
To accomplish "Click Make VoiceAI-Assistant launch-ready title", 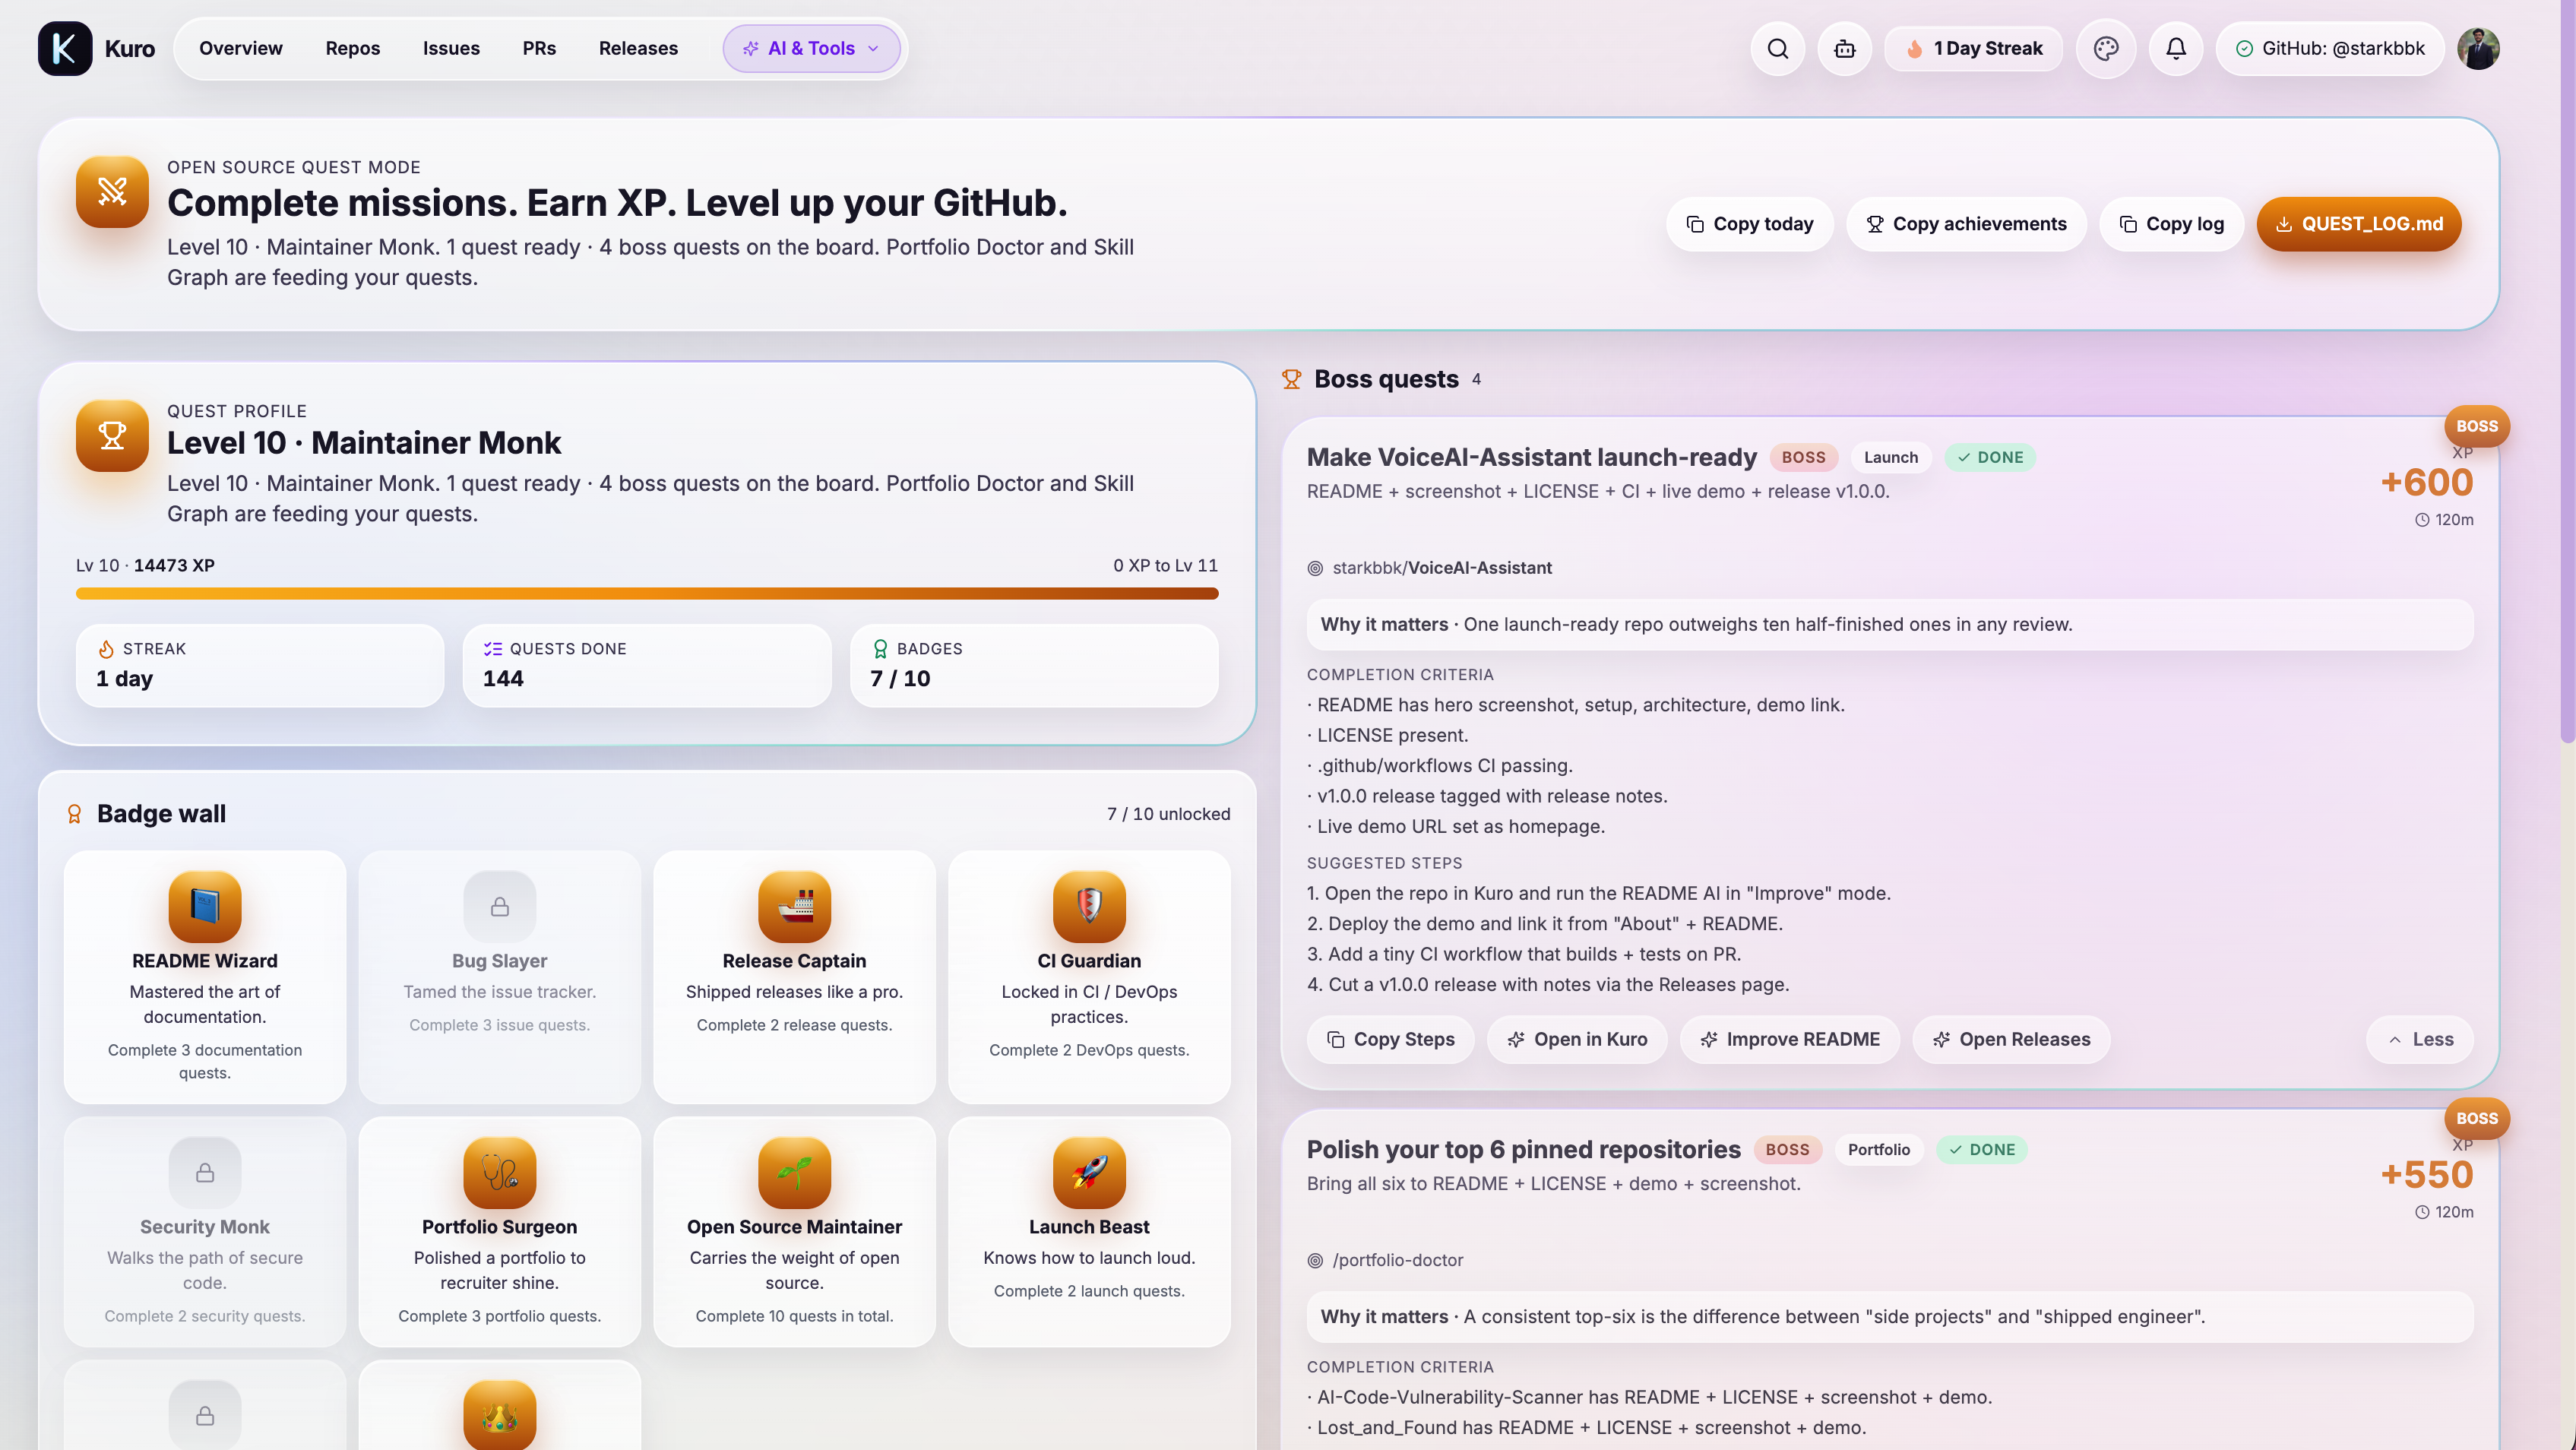I will [1531, 457].
